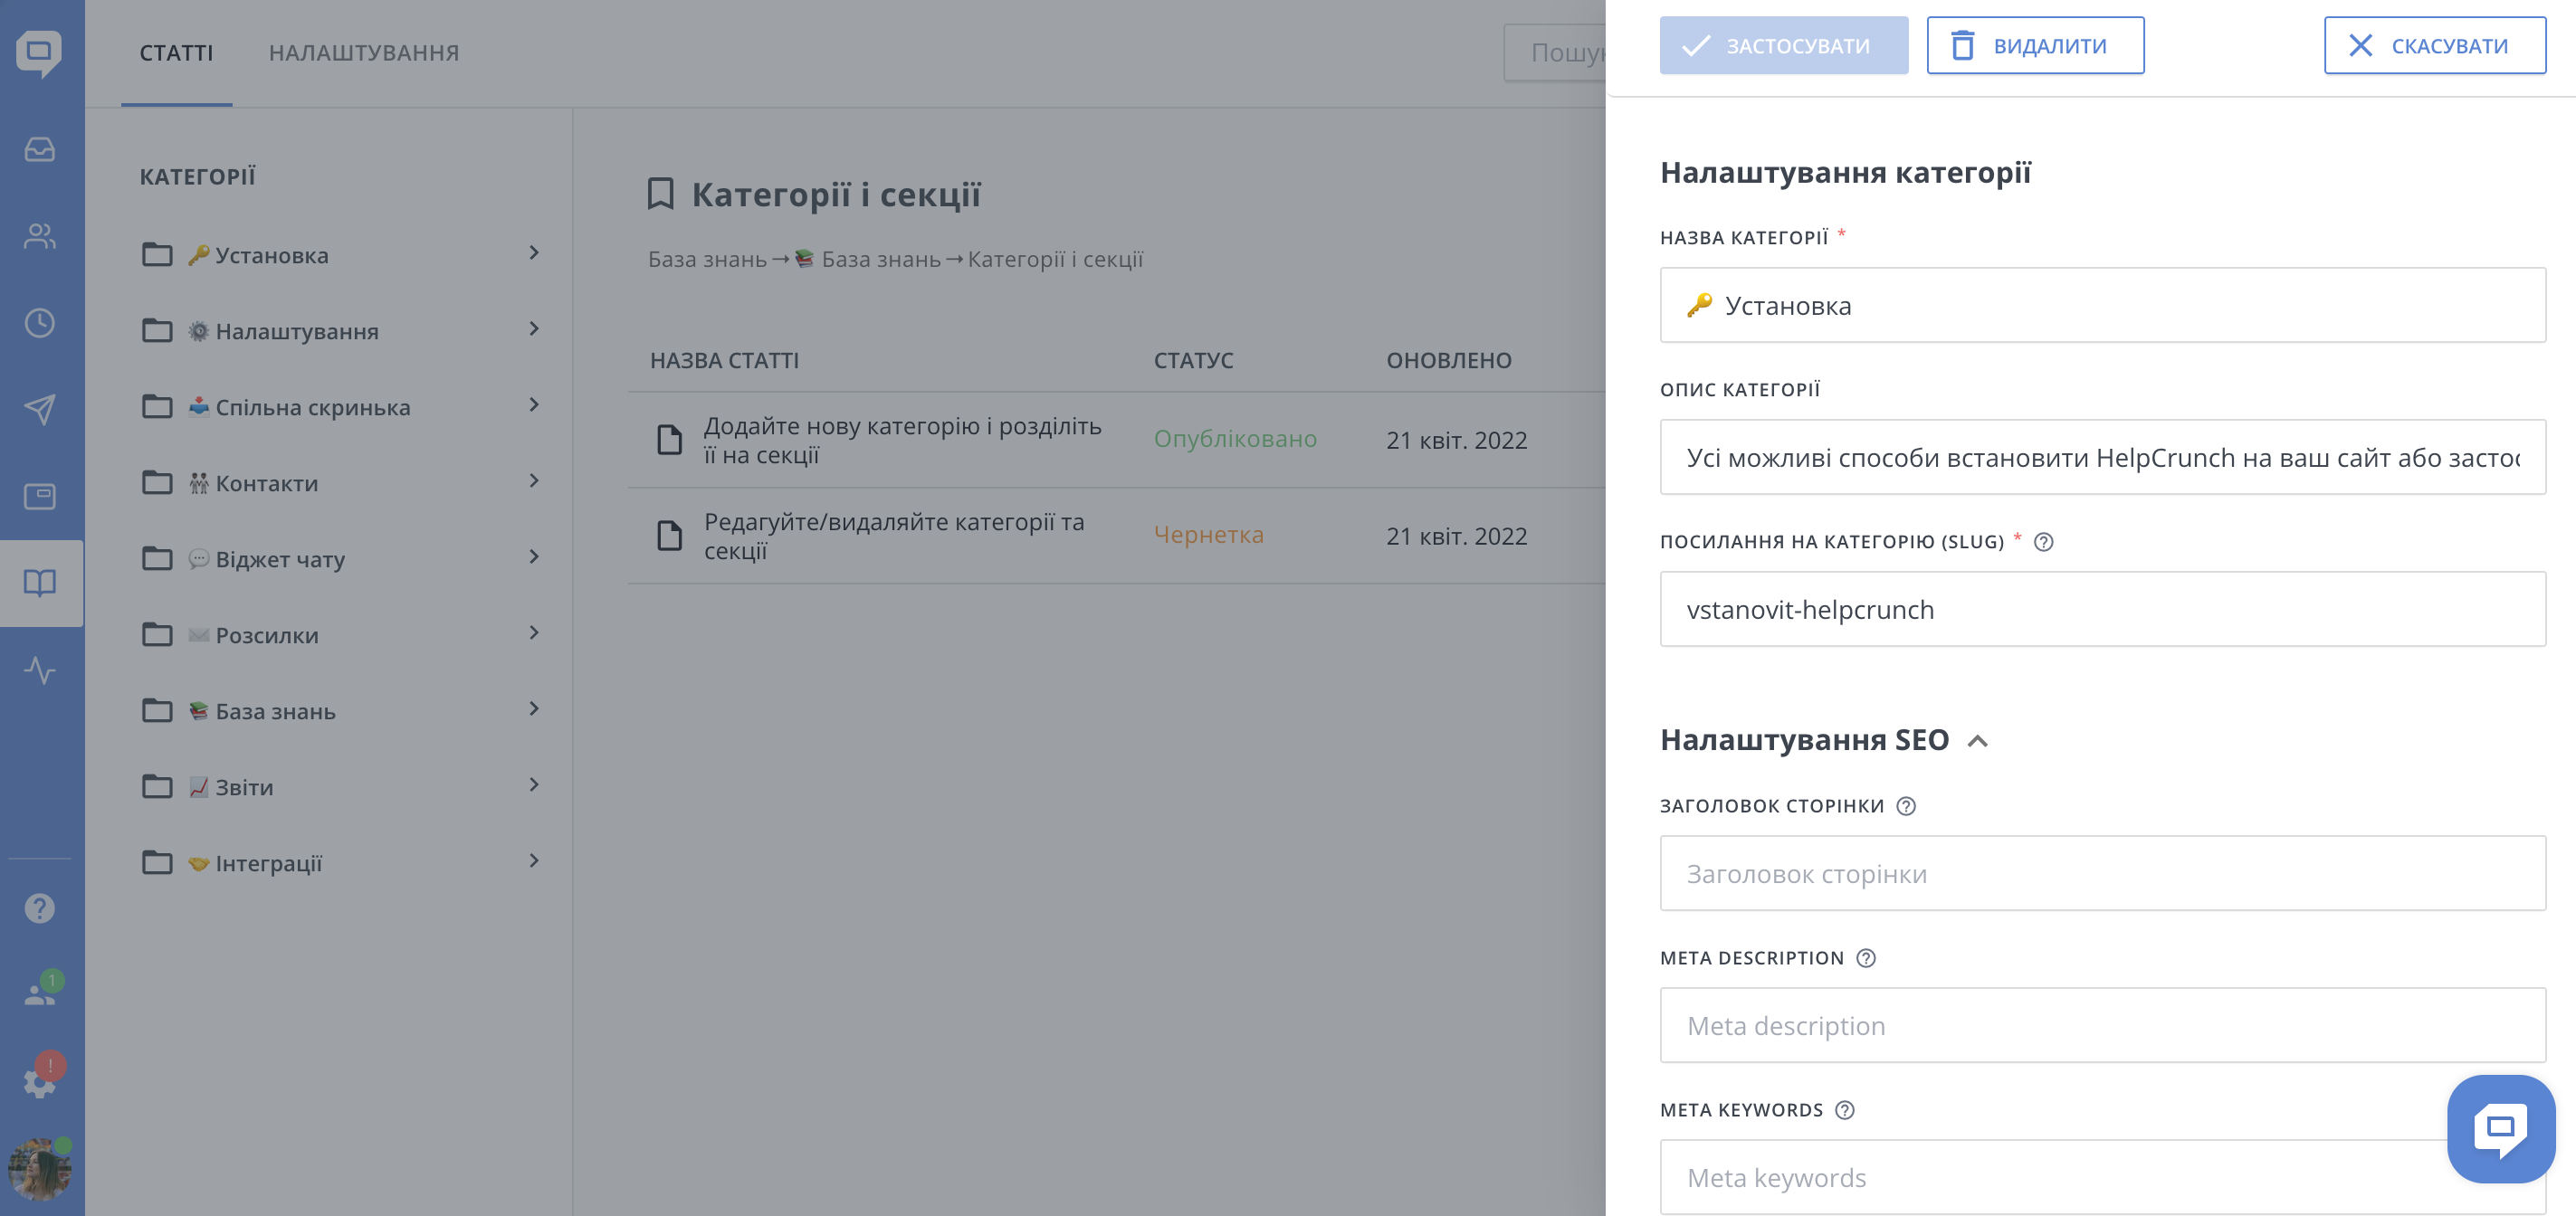
Task: Collapse the Налаштування SEO section
Action: point(1977,741)
